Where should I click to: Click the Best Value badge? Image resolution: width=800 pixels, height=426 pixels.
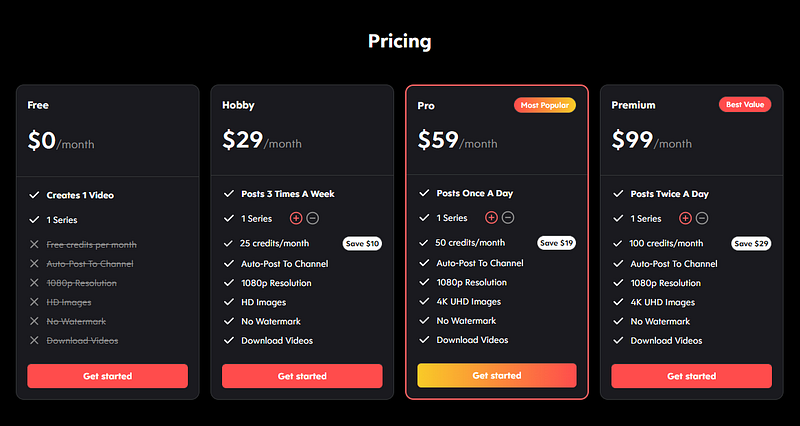[x=745, y=105]
